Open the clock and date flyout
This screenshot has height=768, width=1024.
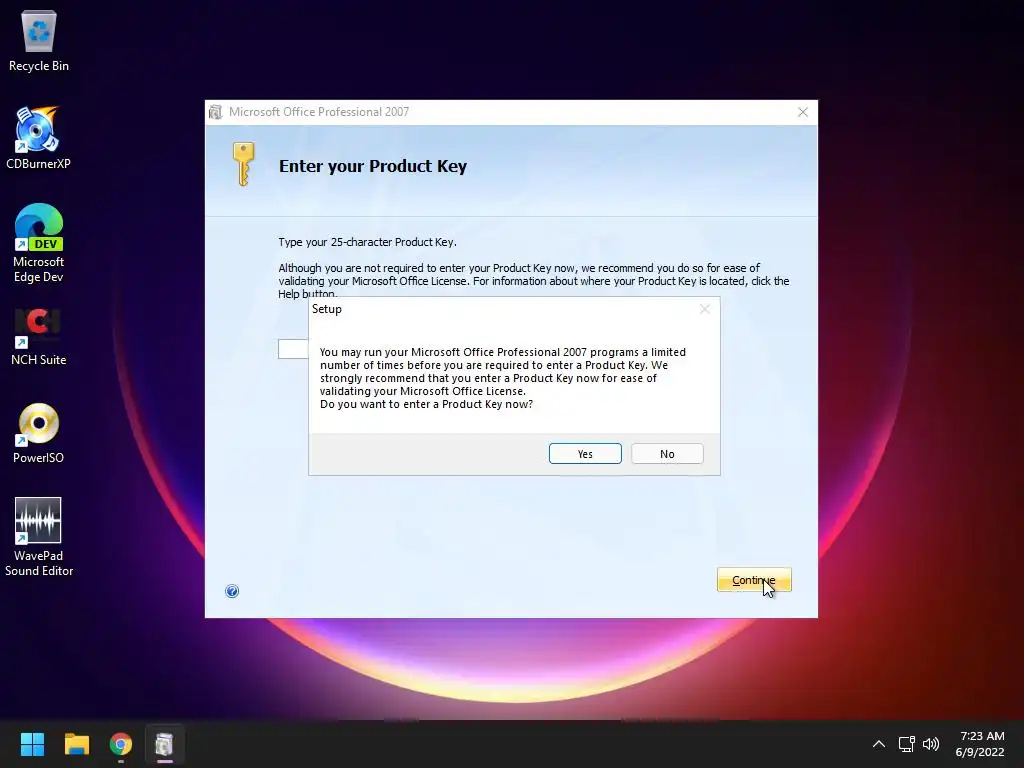(980, 744)
